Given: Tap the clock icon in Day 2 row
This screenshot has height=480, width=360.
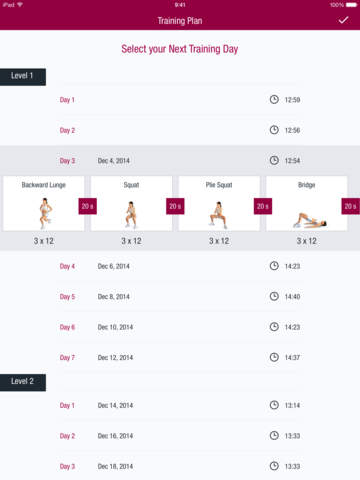Looking at the screenshot, I should [x=274, y=130].
